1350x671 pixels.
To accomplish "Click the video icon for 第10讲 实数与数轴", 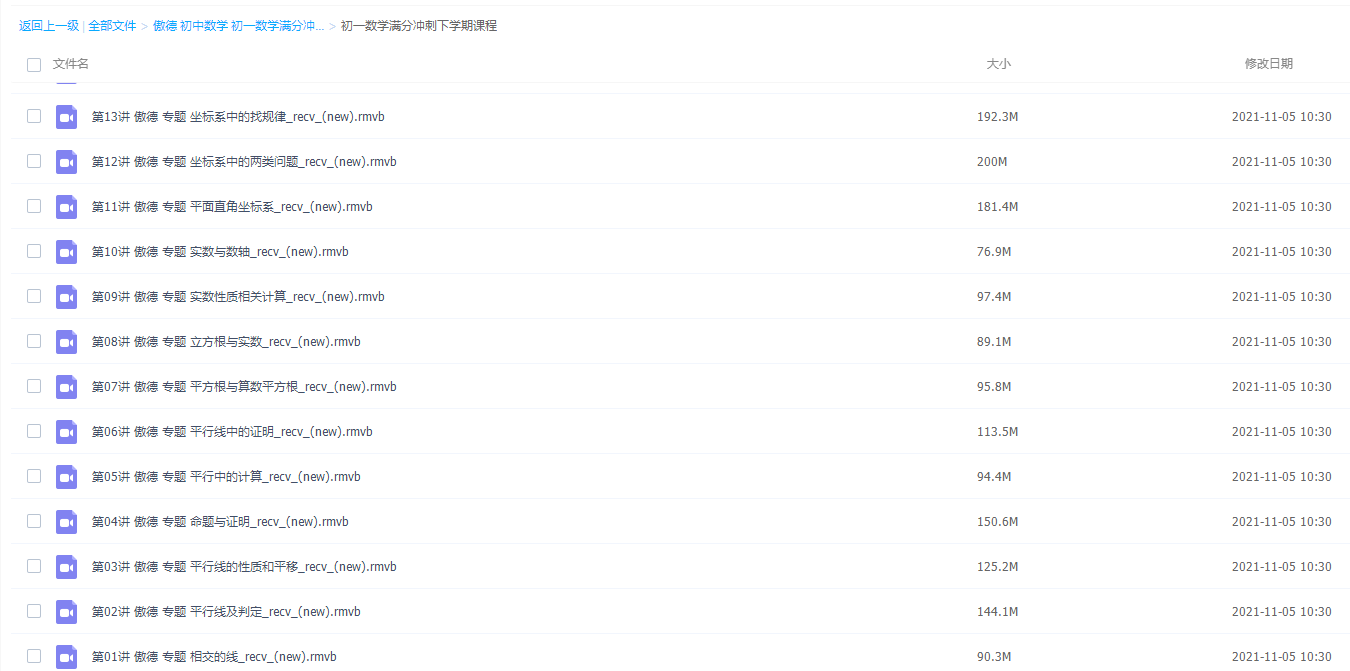I will [66, 251].
